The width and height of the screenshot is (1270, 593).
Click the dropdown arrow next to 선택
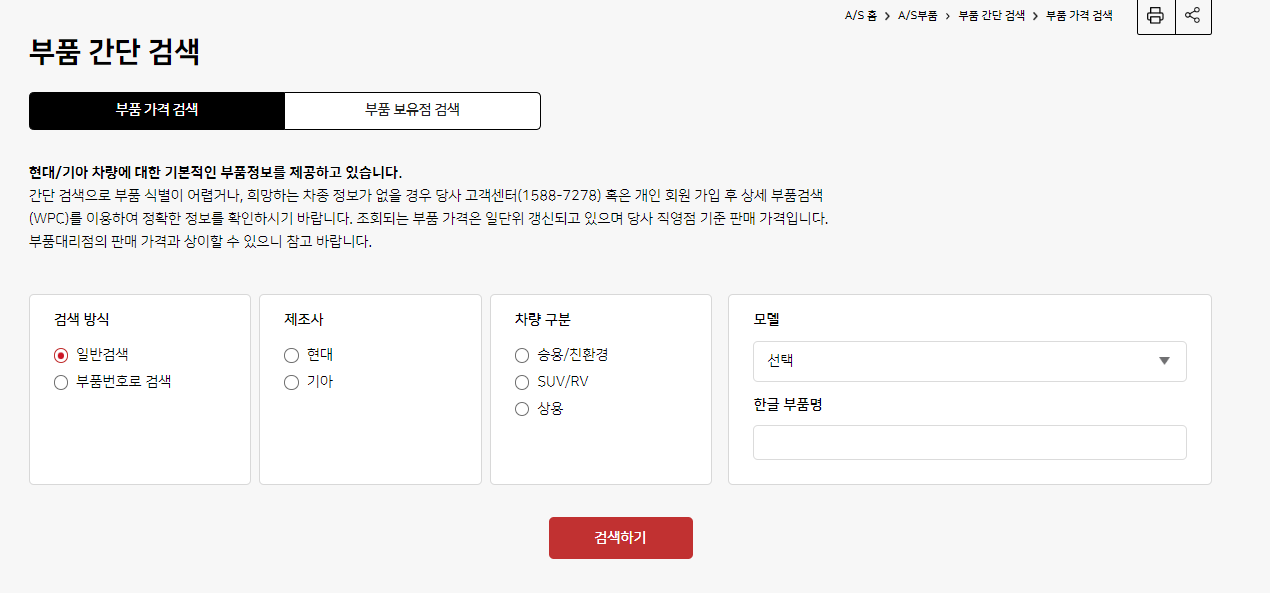tap(1164, 361)
